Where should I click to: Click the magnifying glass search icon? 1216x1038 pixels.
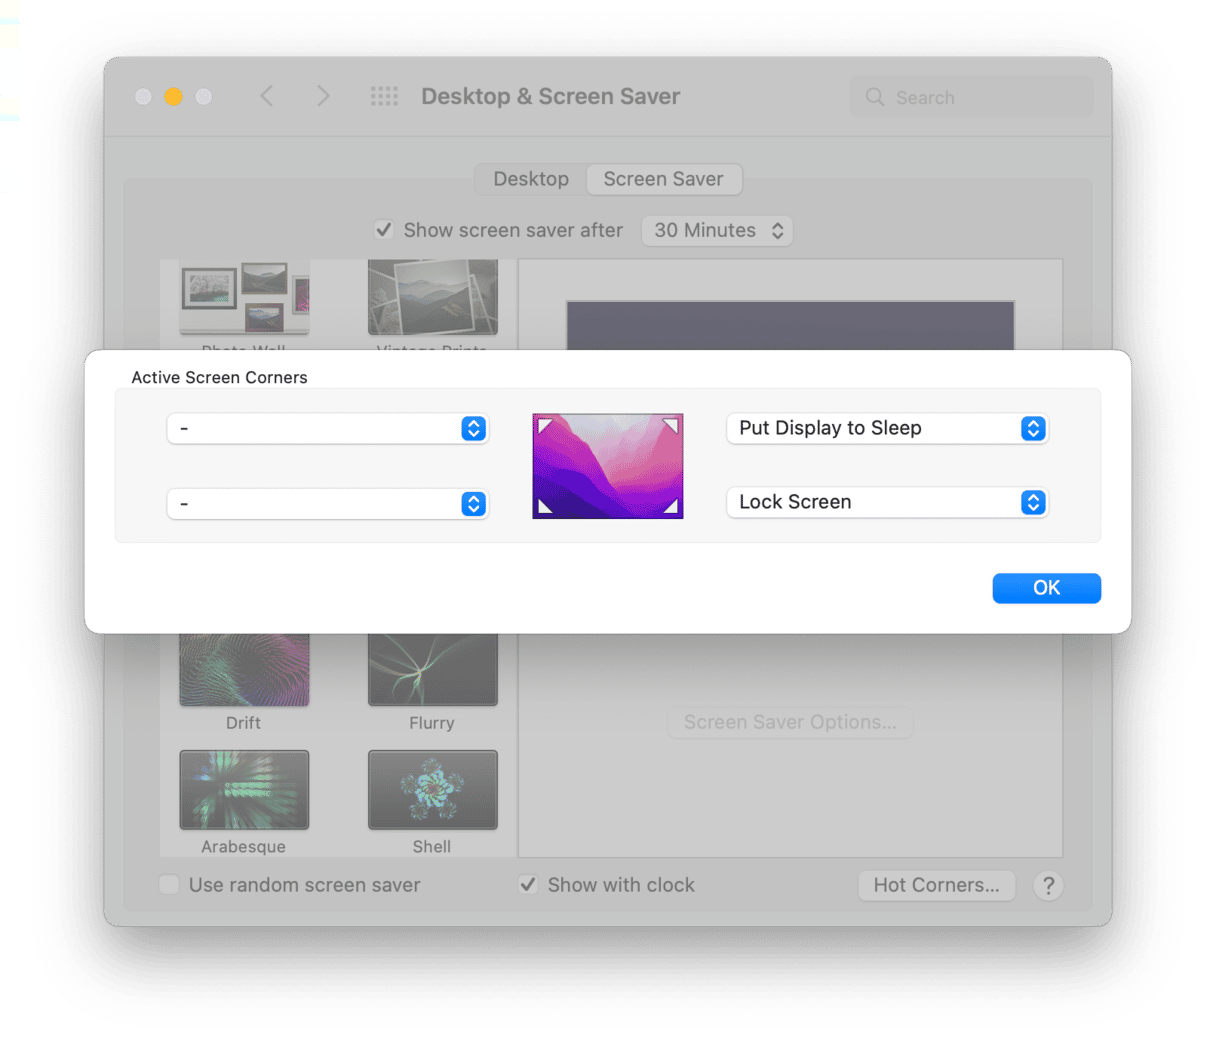tap(875, 97)
